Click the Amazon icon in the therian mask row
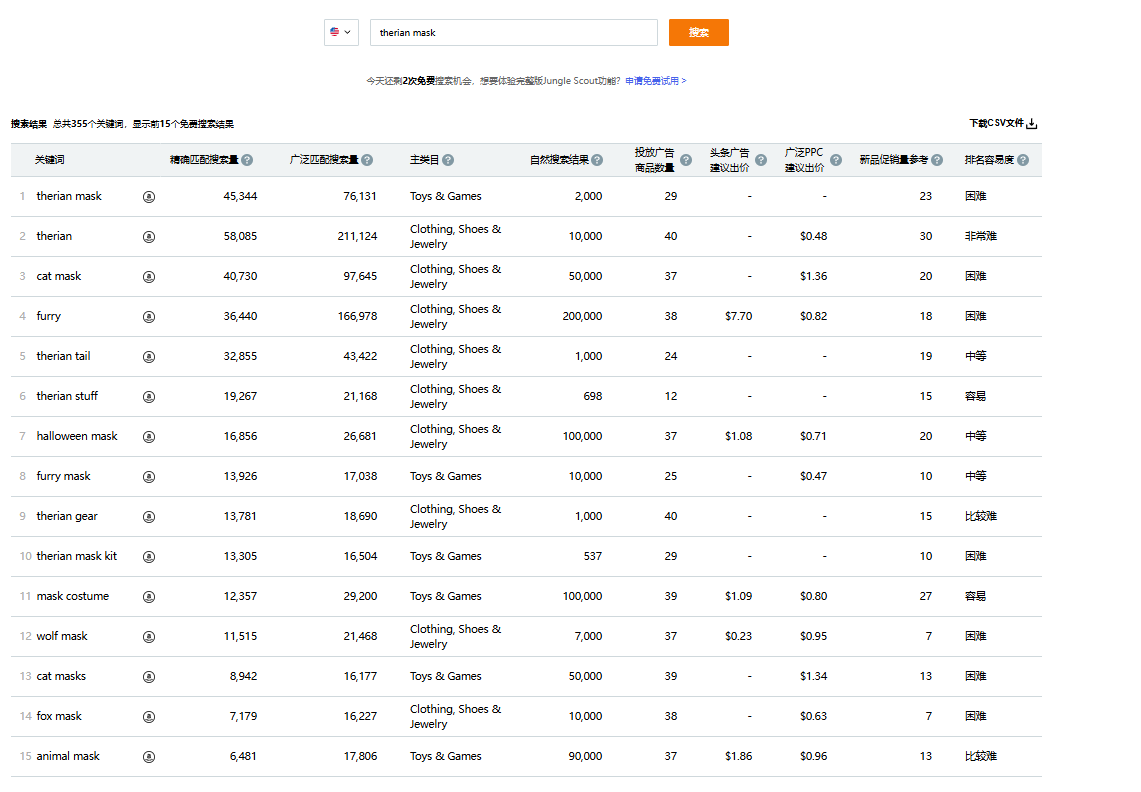This screenshot has height=792, width=1141. tap(149, 197)
